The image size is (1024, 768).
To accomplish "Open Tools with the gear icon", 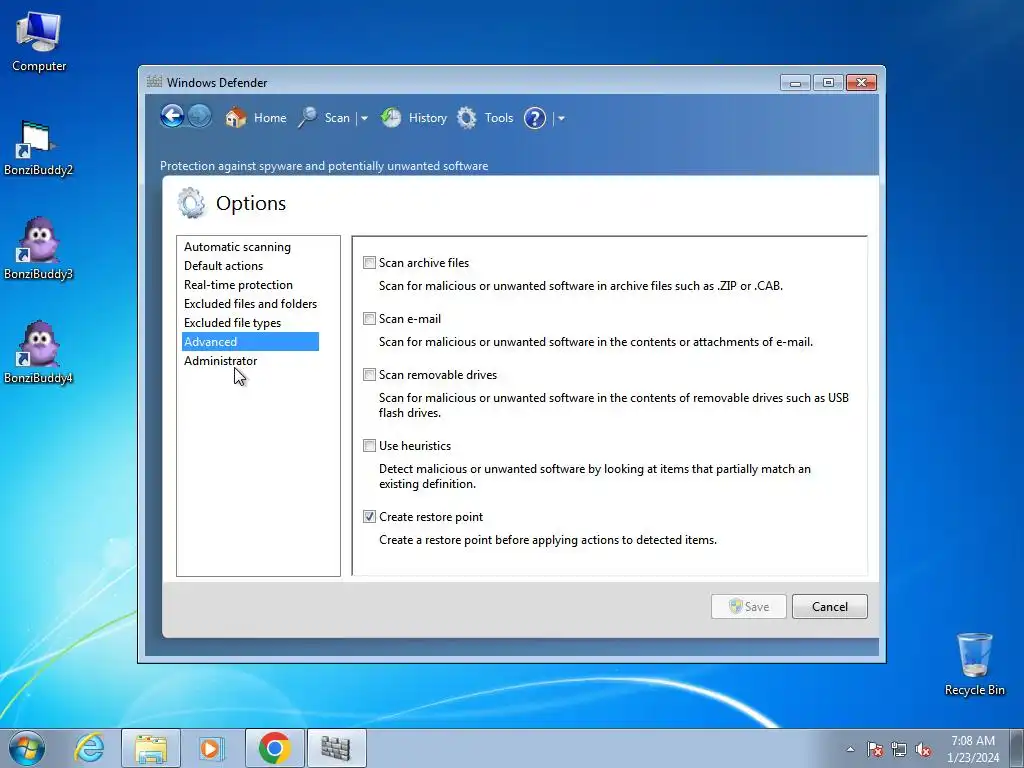I will 467,118.
